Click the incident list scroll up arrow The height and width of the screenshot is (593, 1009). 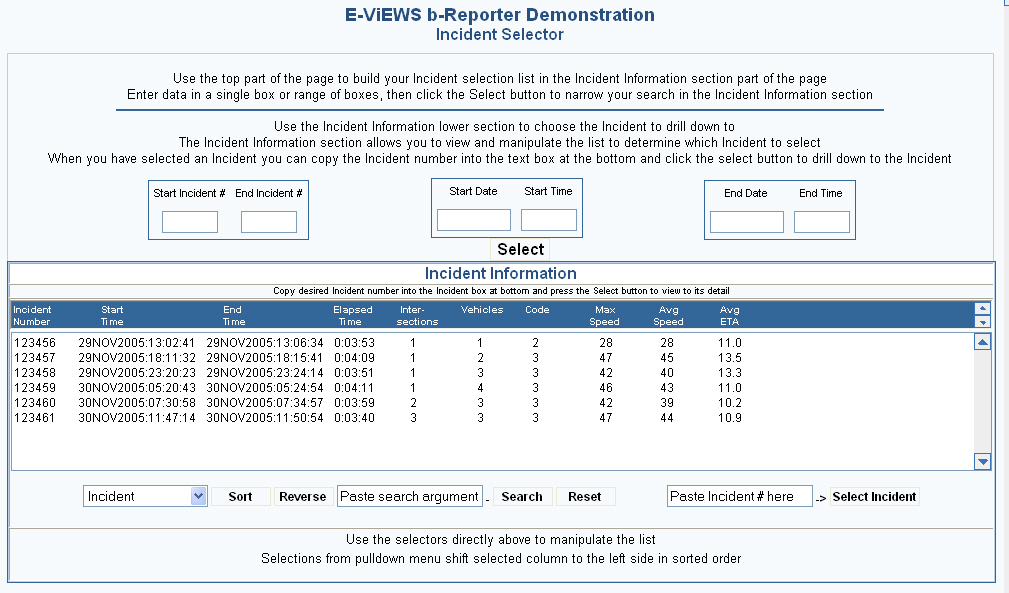click(x=982, y=342)
